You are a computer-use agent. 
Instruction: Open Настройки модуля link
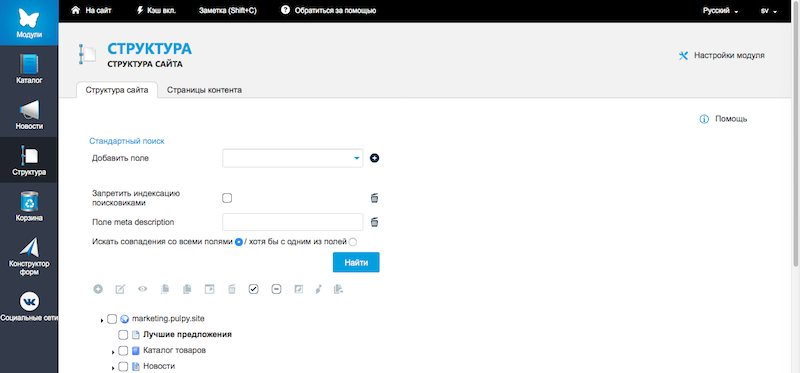721,56
